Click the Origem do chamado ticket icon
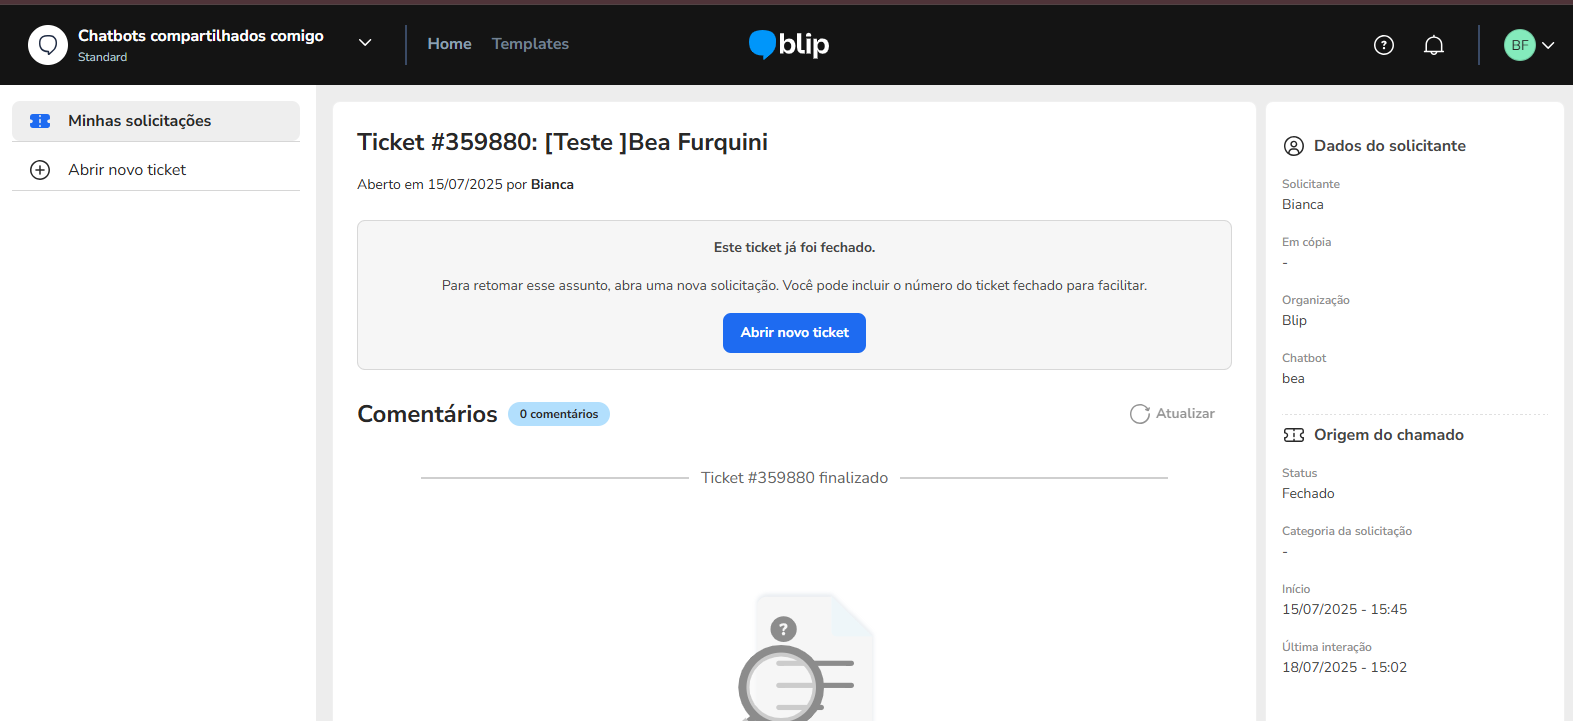This screenshot has height=721, width=1573. click(1293, 435)
